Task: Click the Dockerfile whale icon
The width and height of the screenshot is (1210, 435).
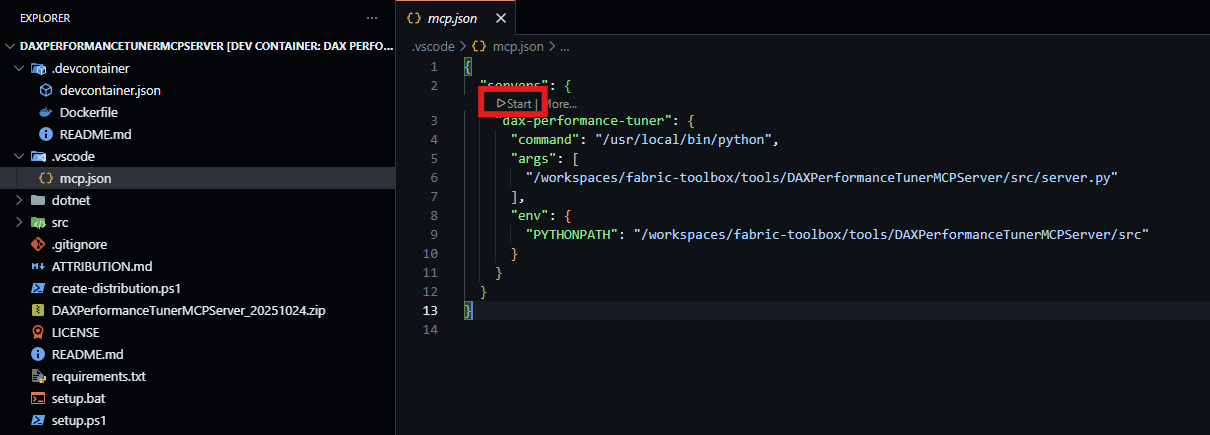Action: [x=45, y=112]
